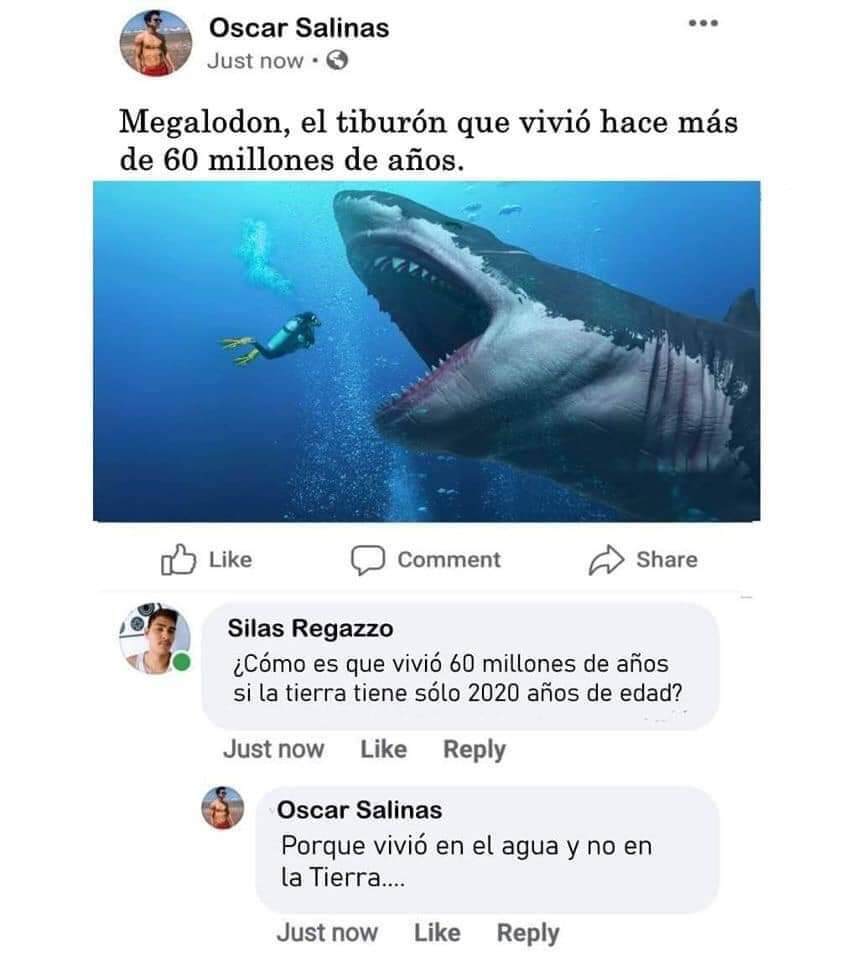Open the Oscar Salinas name in the reply
Viewport: 851px width, 959px height.
coord(359,810)
